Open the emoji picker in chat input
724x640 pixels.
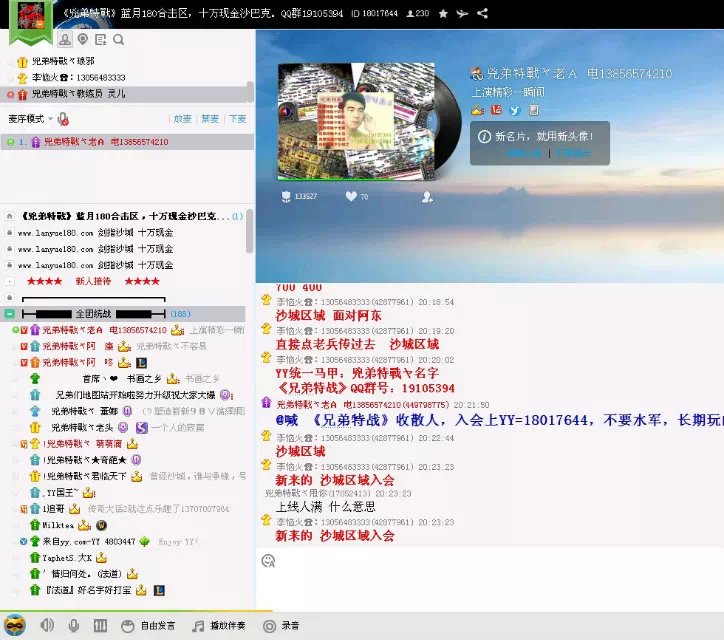click(268, 561)
